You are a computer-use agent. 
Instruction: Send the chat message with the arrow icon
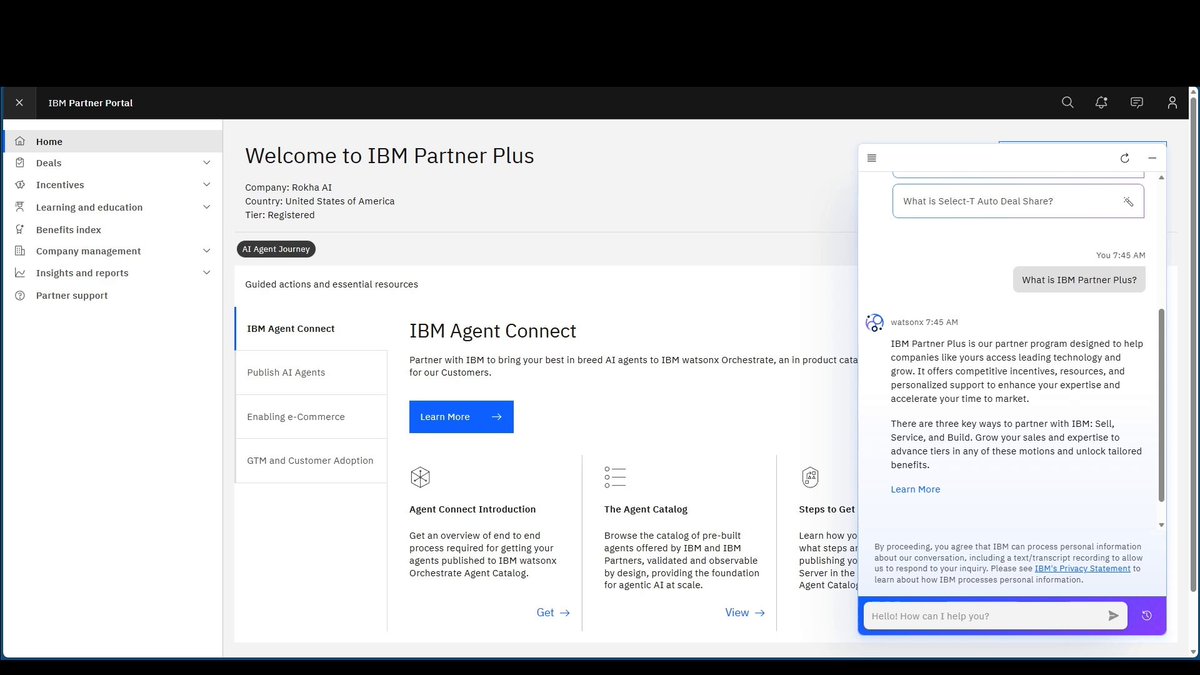(1114, 616)
